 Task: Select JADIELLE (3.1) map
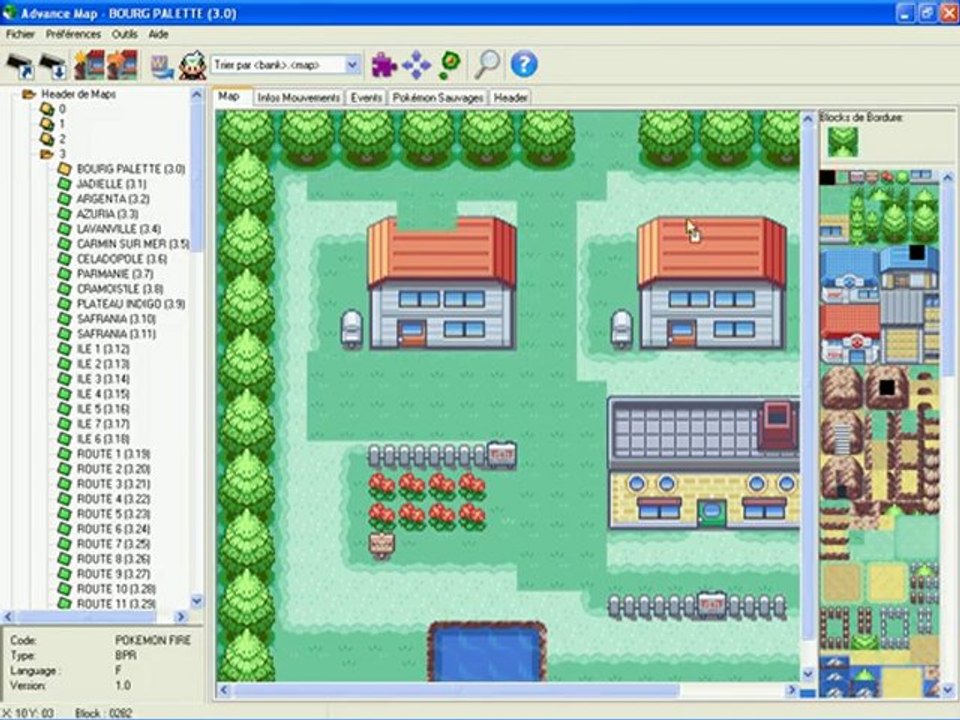coord(111,184)
